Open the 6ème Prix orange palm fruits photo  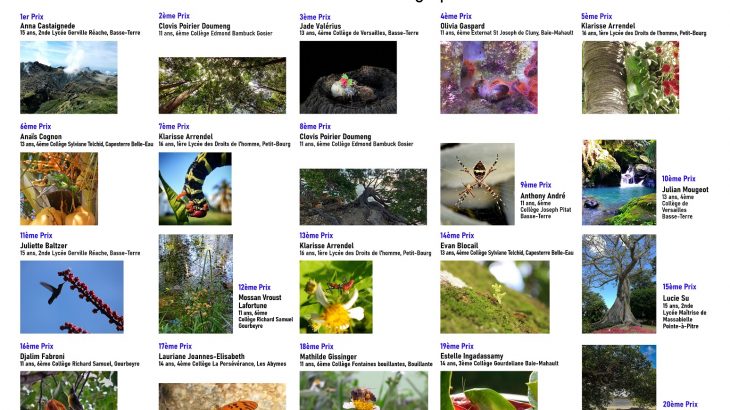59,188
